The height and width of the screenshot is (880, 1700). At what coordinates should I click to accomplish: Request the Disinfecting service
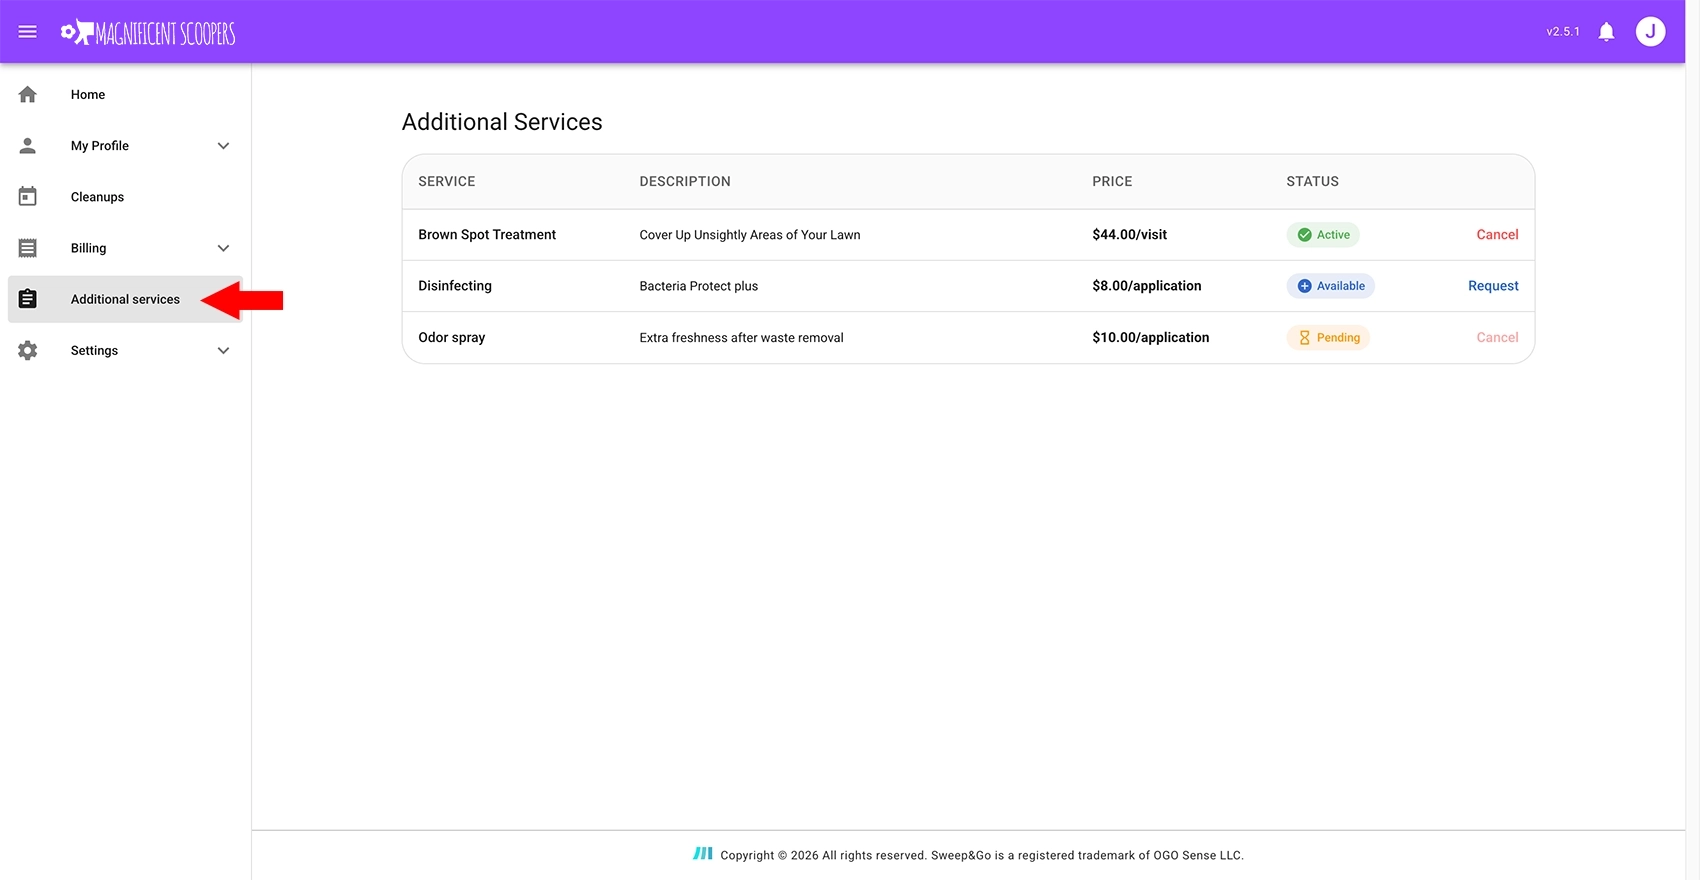point(1493,286)
